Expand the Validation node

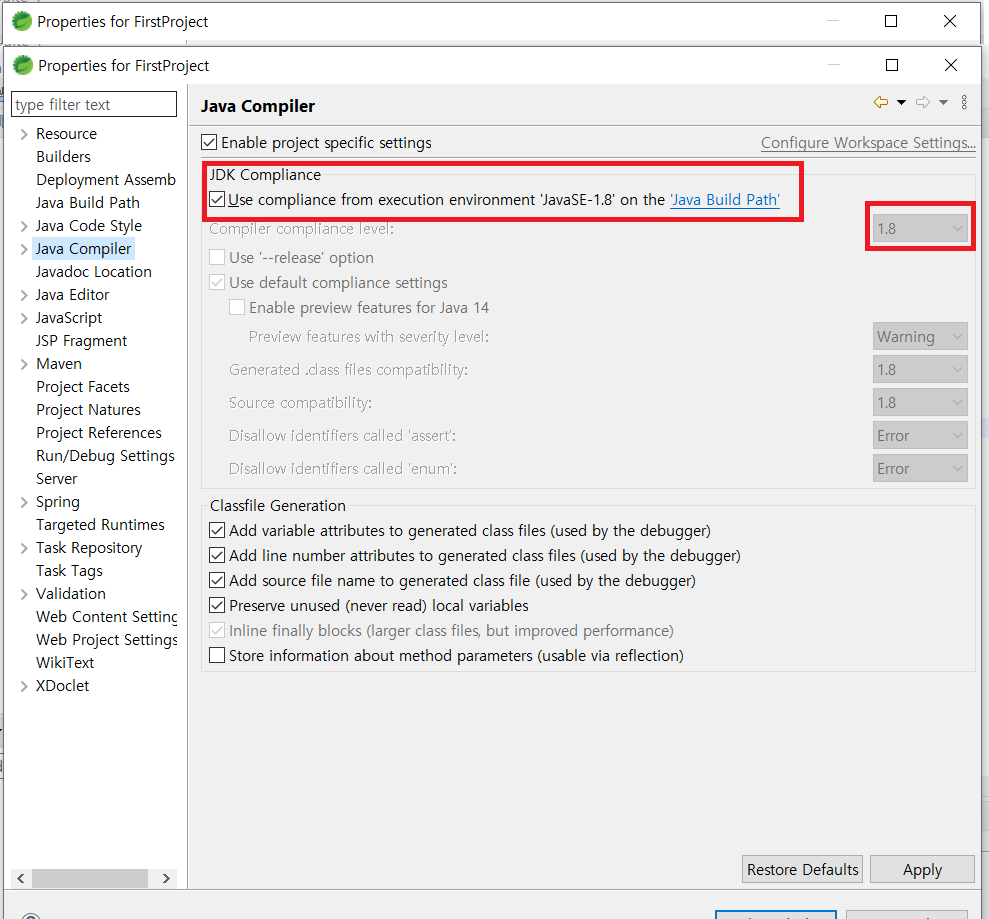point(24,594)
